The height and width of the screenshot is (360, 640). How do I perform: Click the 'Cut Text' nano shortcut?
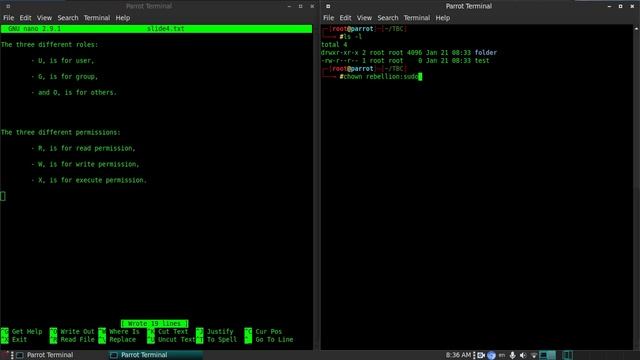coord(173,331)
